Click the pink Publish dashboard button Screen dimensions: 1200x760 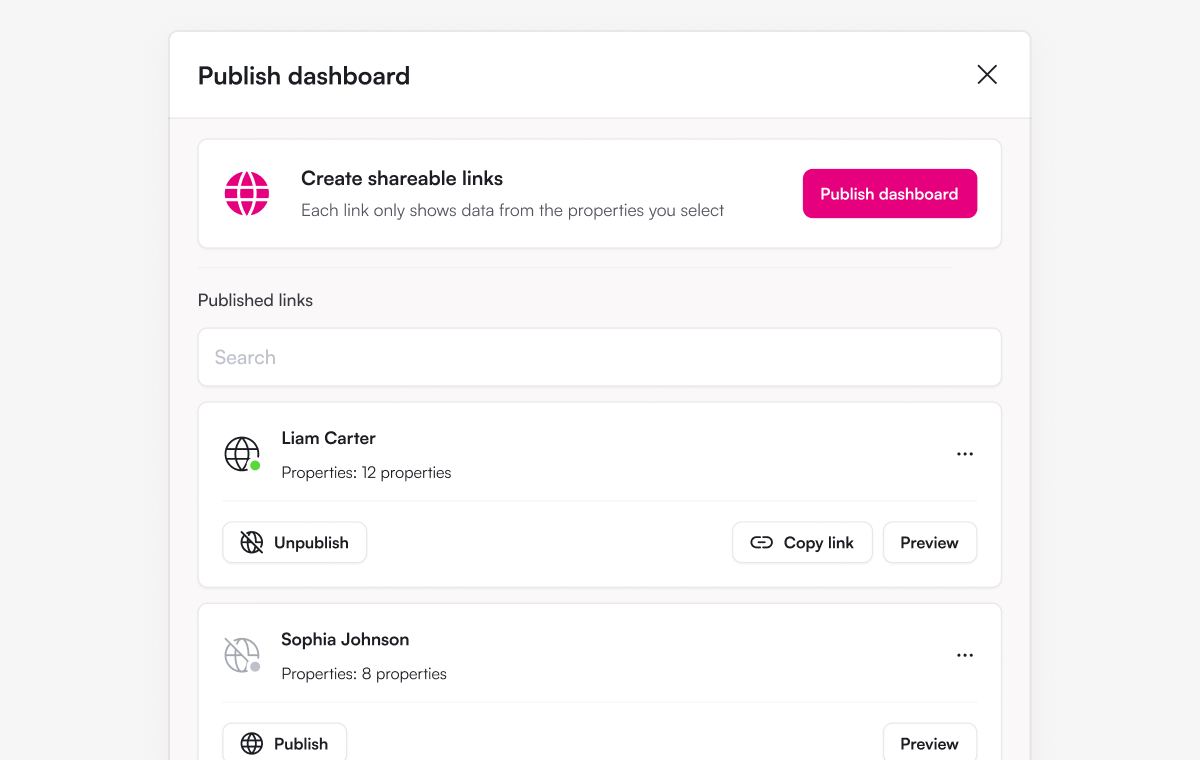(890, 194)
